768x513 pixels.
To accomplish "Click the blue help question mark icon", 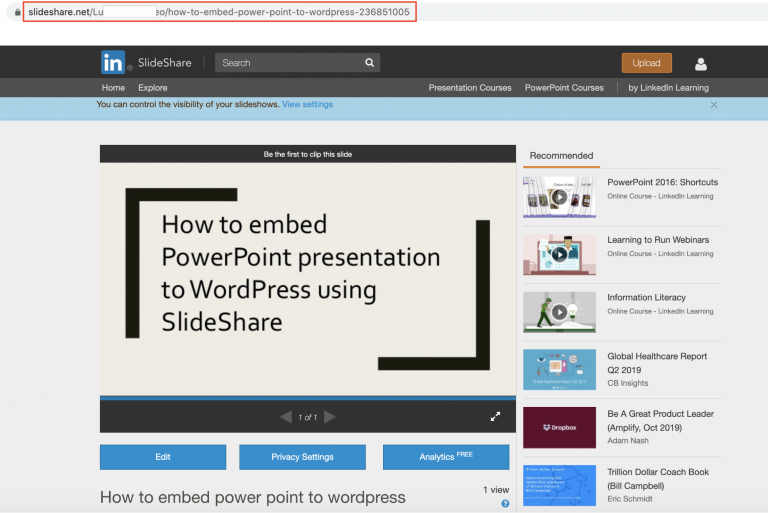I will [505, 503].
